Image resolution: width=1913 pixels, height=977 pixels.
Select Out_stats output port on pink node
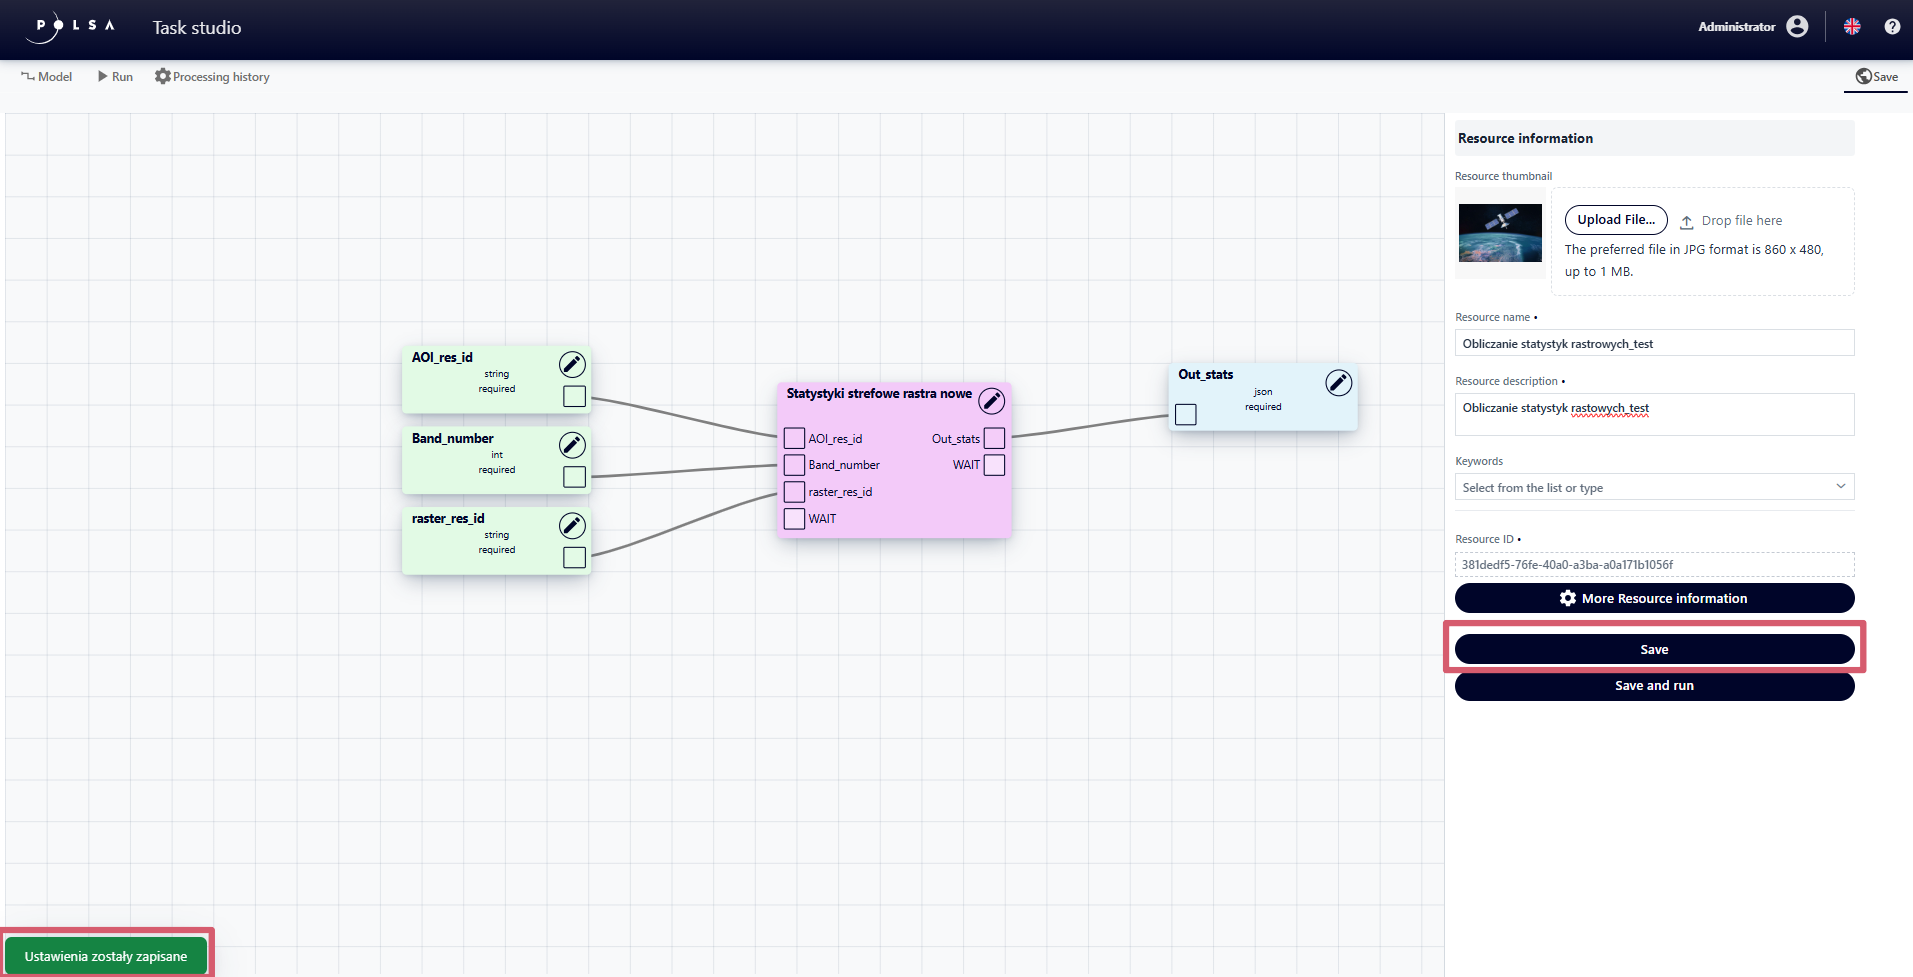(994, 438)
